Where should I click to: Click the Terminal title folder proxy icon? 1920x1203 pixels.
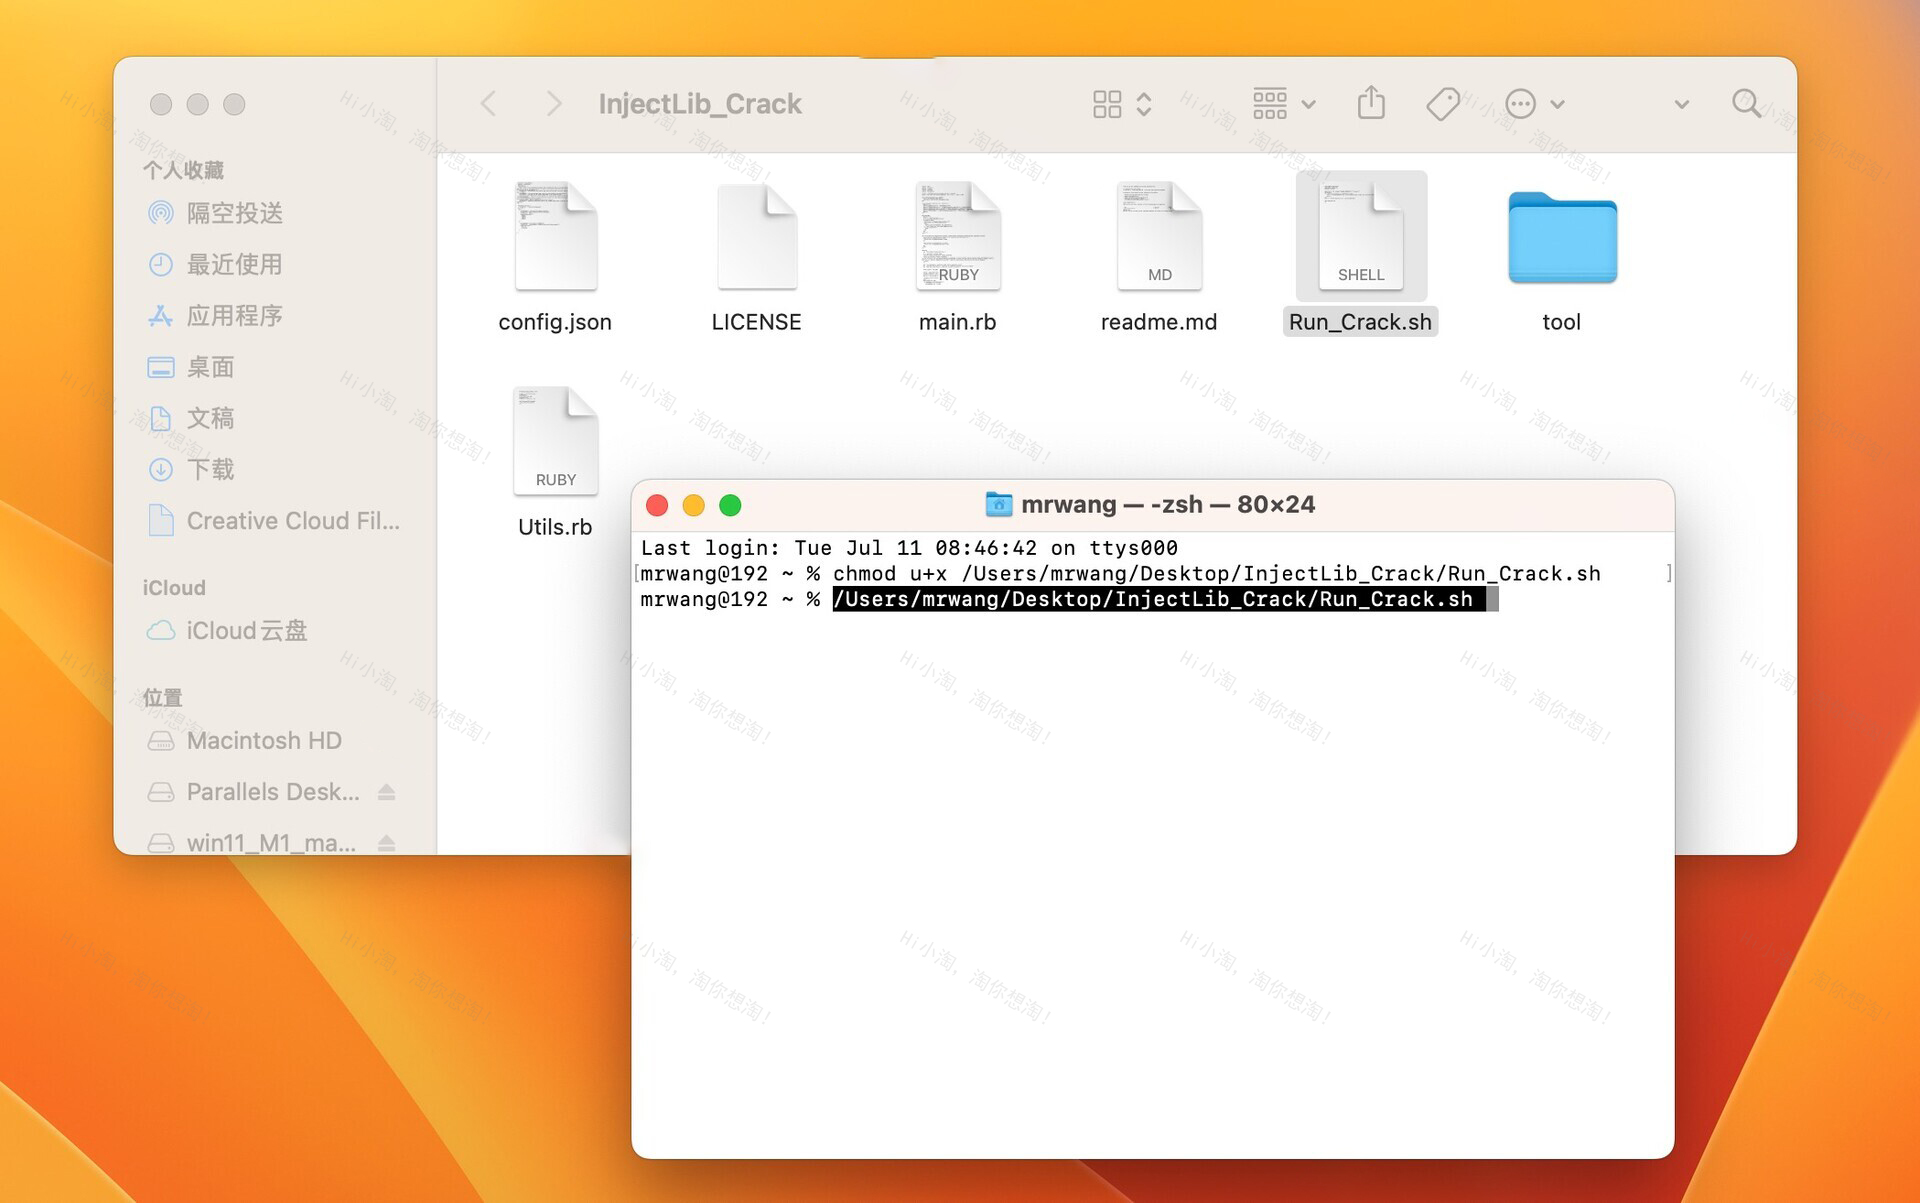coord(998,504)
